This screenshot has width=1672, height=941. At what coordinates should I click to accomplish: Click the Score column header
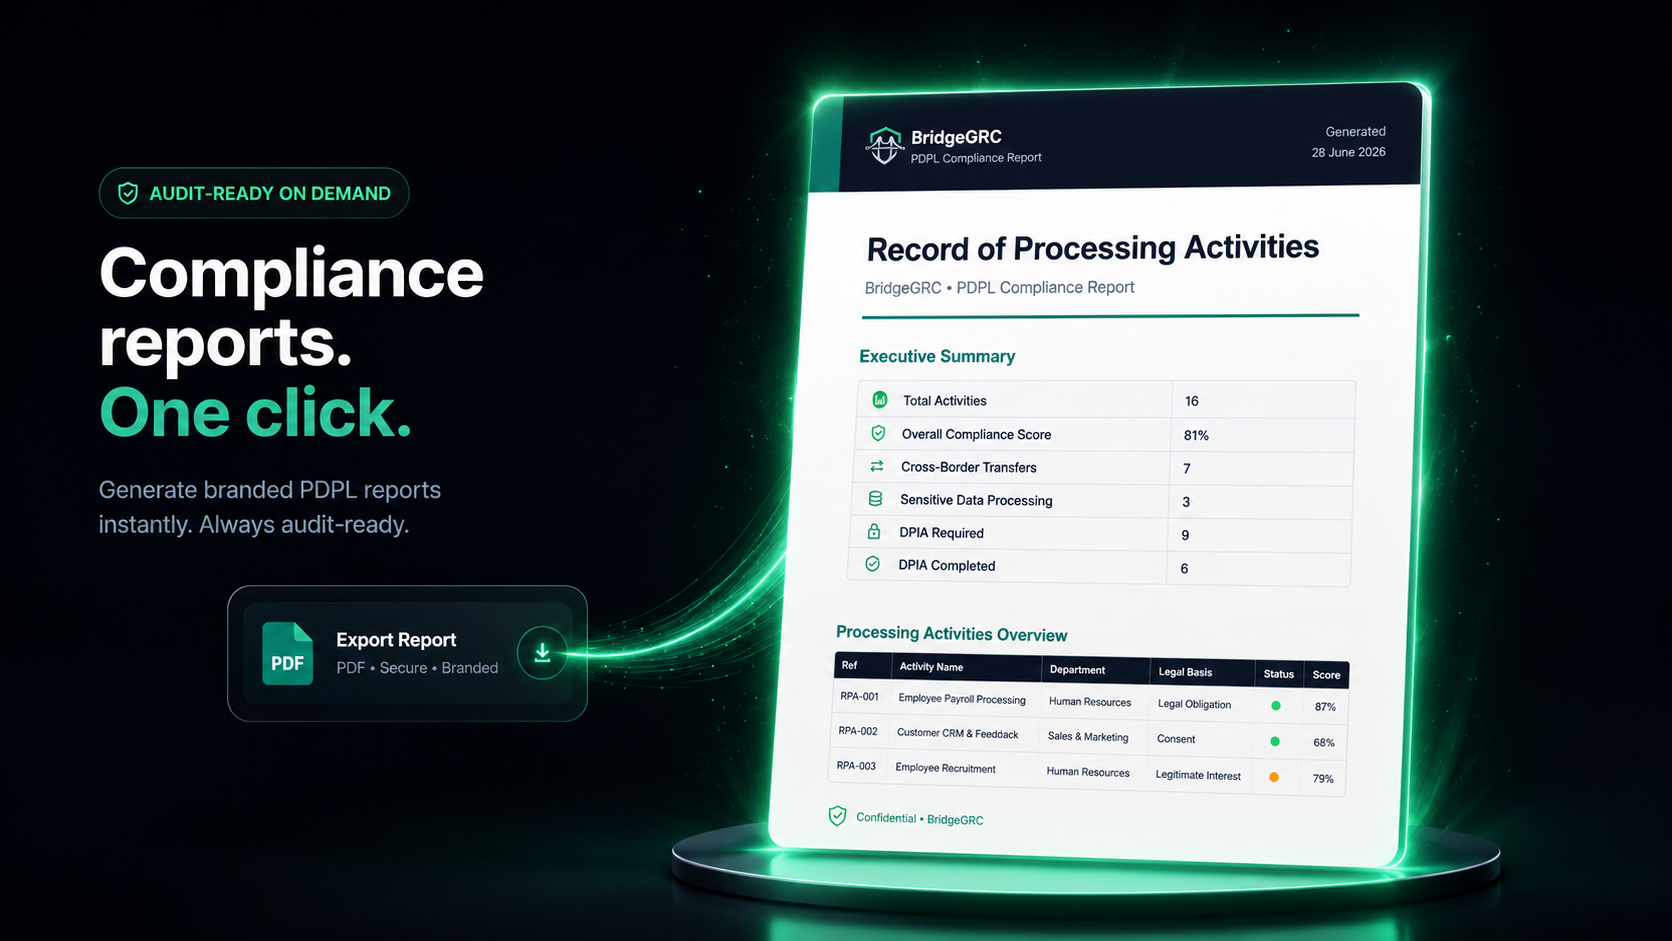tap(1326, 675)
